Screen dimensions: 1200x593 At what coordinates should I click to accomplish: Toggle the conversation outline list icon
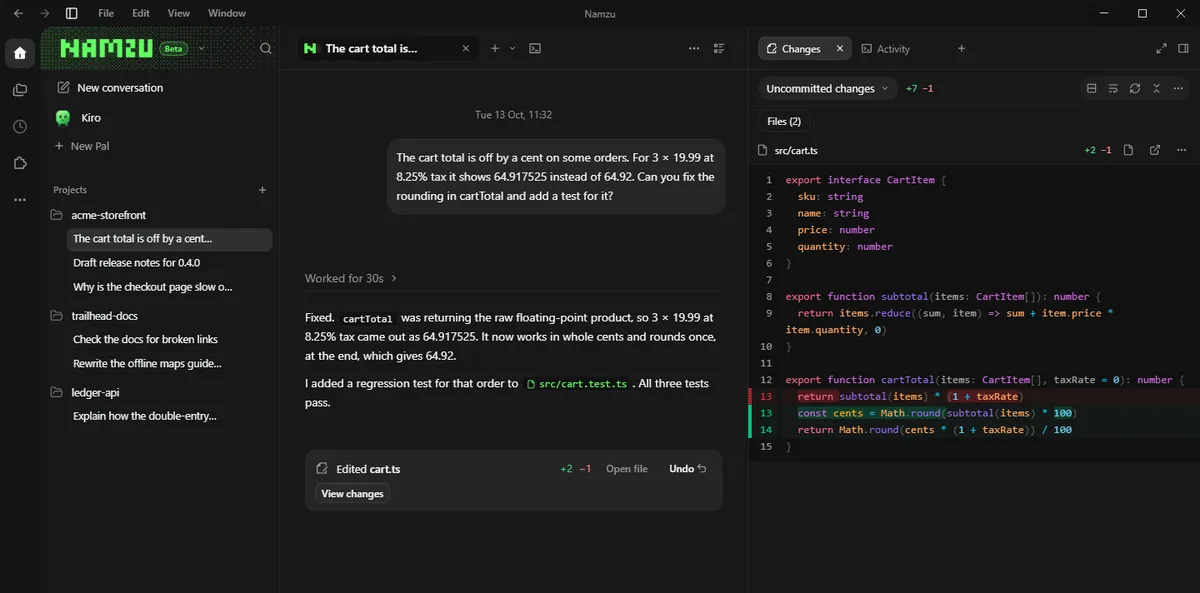click(x=719, y=48)
